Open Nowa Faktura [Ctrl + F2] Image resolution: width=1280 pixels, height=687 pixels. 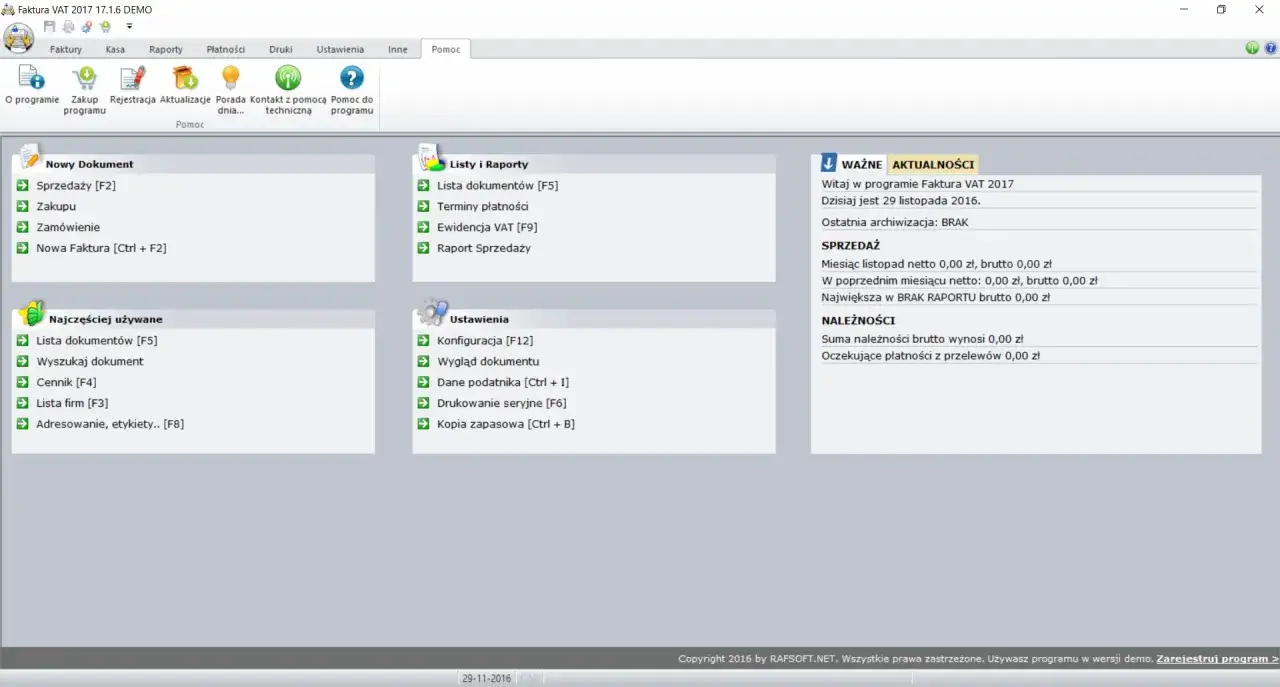[101, 248]
